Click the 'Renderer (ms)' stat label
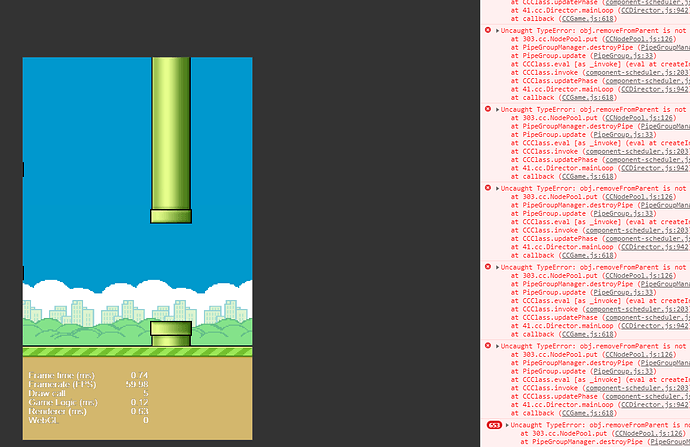The width and height of the screenshot is (690, 447). [58, 411]
